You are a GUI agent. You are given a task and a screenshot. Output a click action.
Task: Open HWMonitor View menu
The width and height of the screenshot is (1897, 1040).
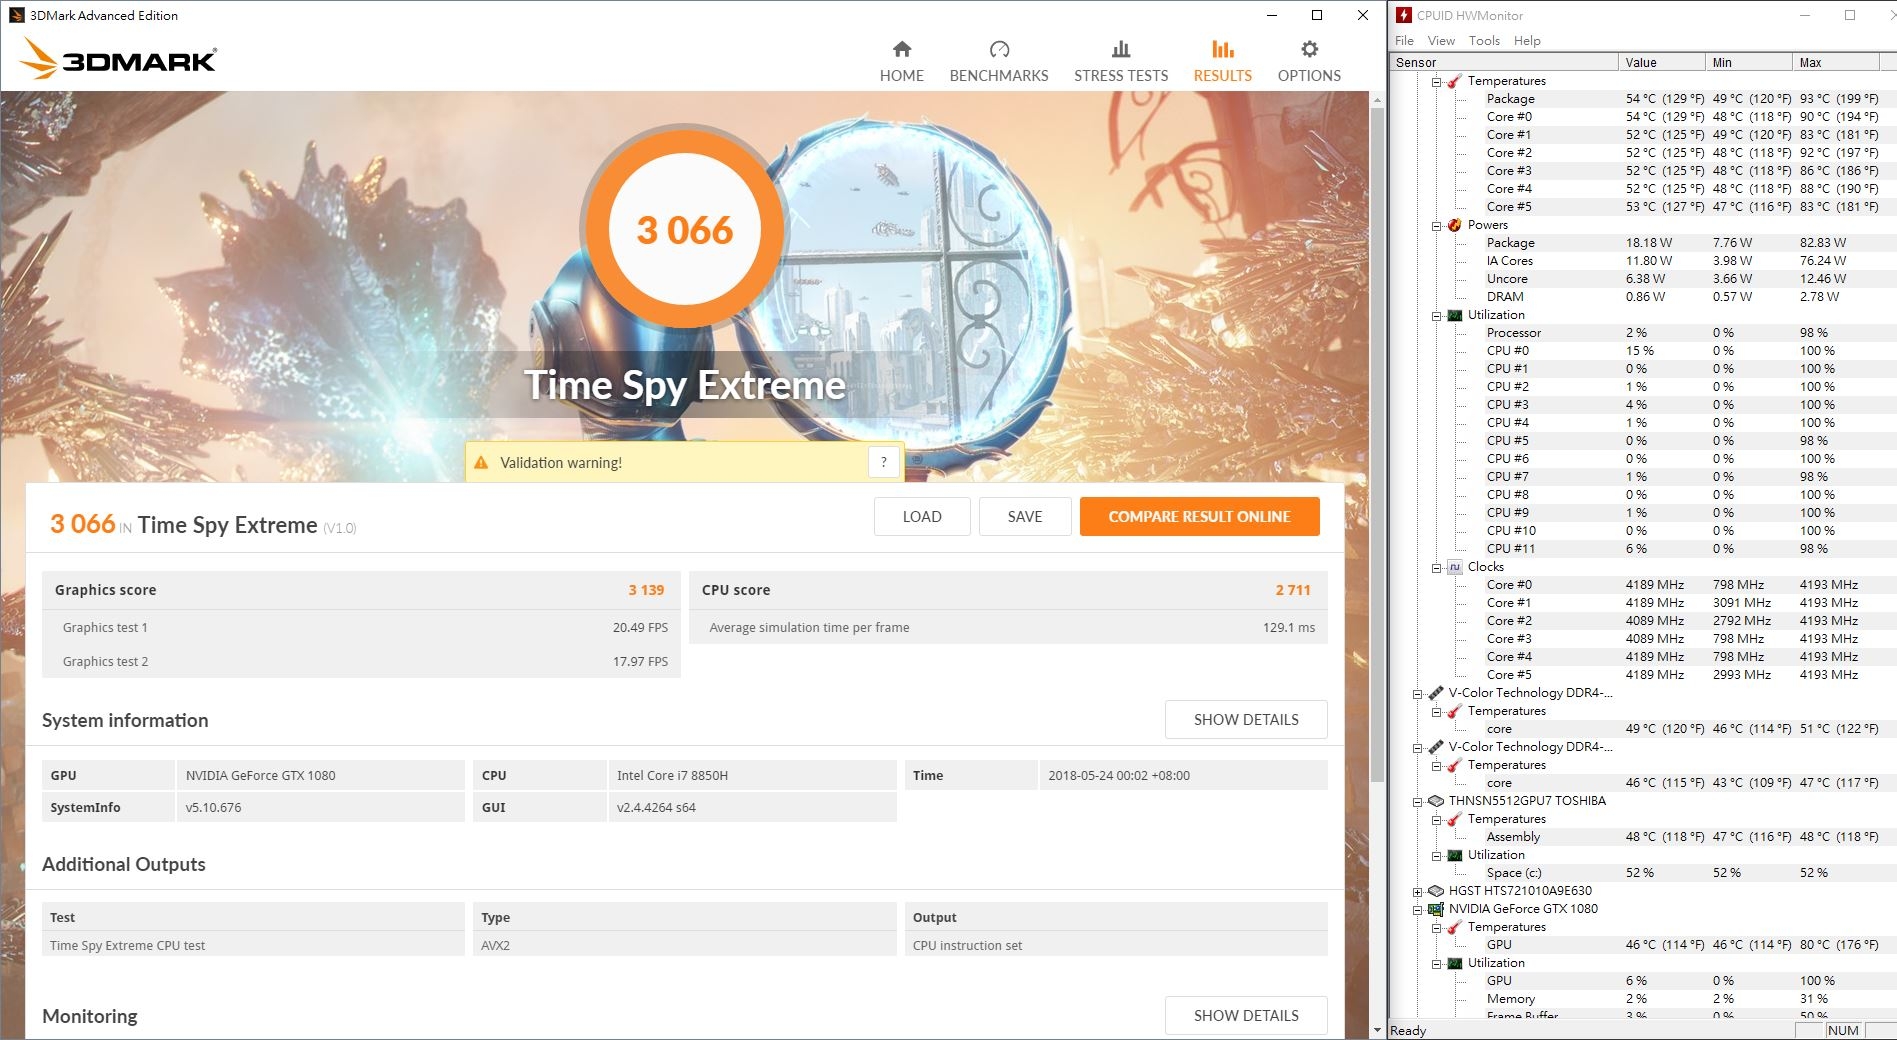click(1441, 41)
